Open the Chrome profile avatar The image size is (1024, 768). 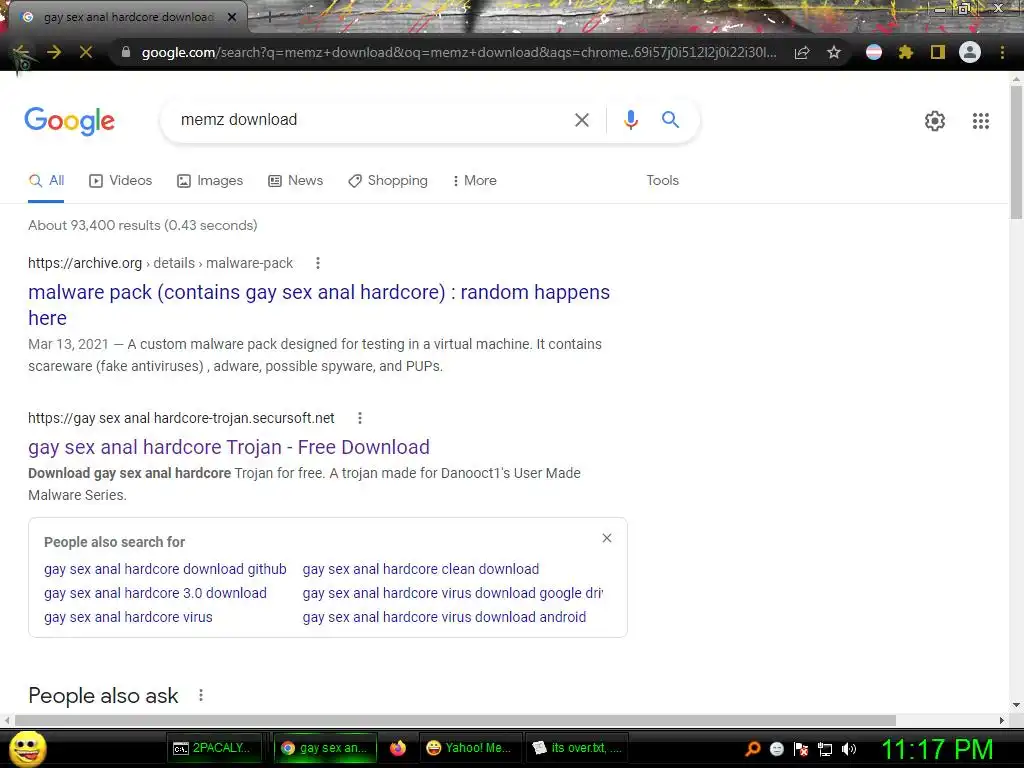(970, 52)
